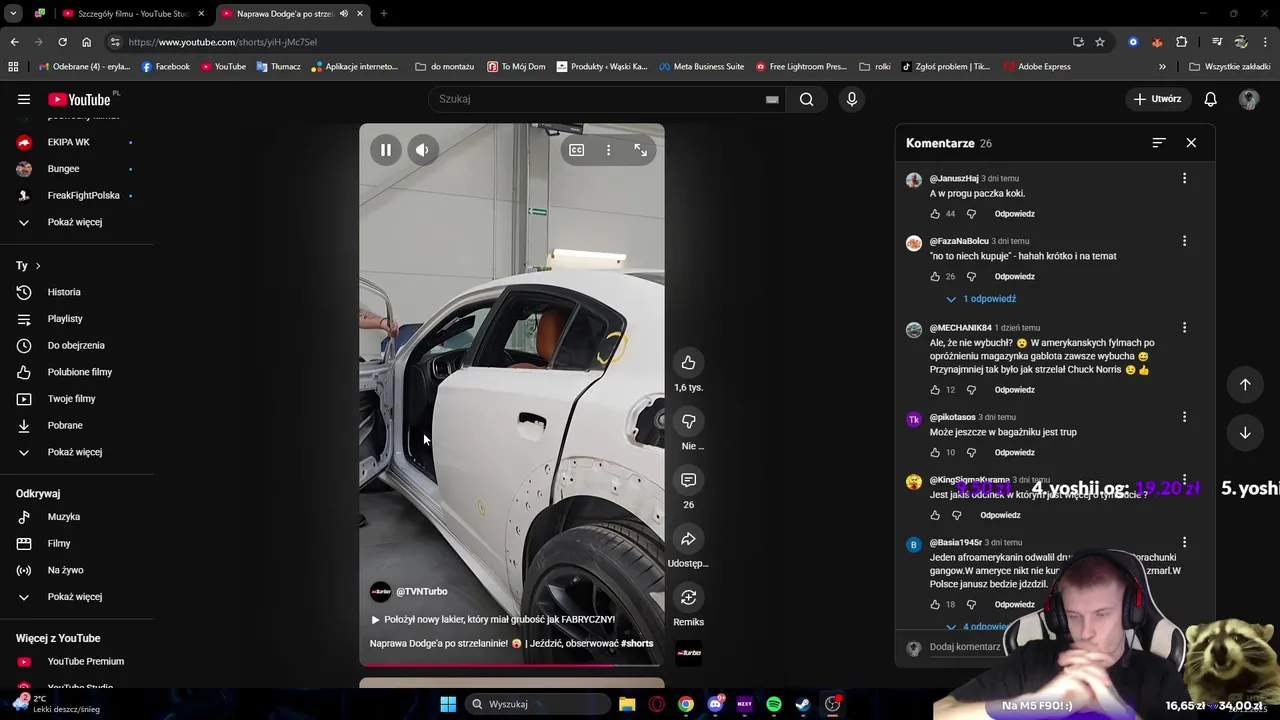Open a new browser tab
This screenshot has height=720, width=1280.
pos(383,14)
